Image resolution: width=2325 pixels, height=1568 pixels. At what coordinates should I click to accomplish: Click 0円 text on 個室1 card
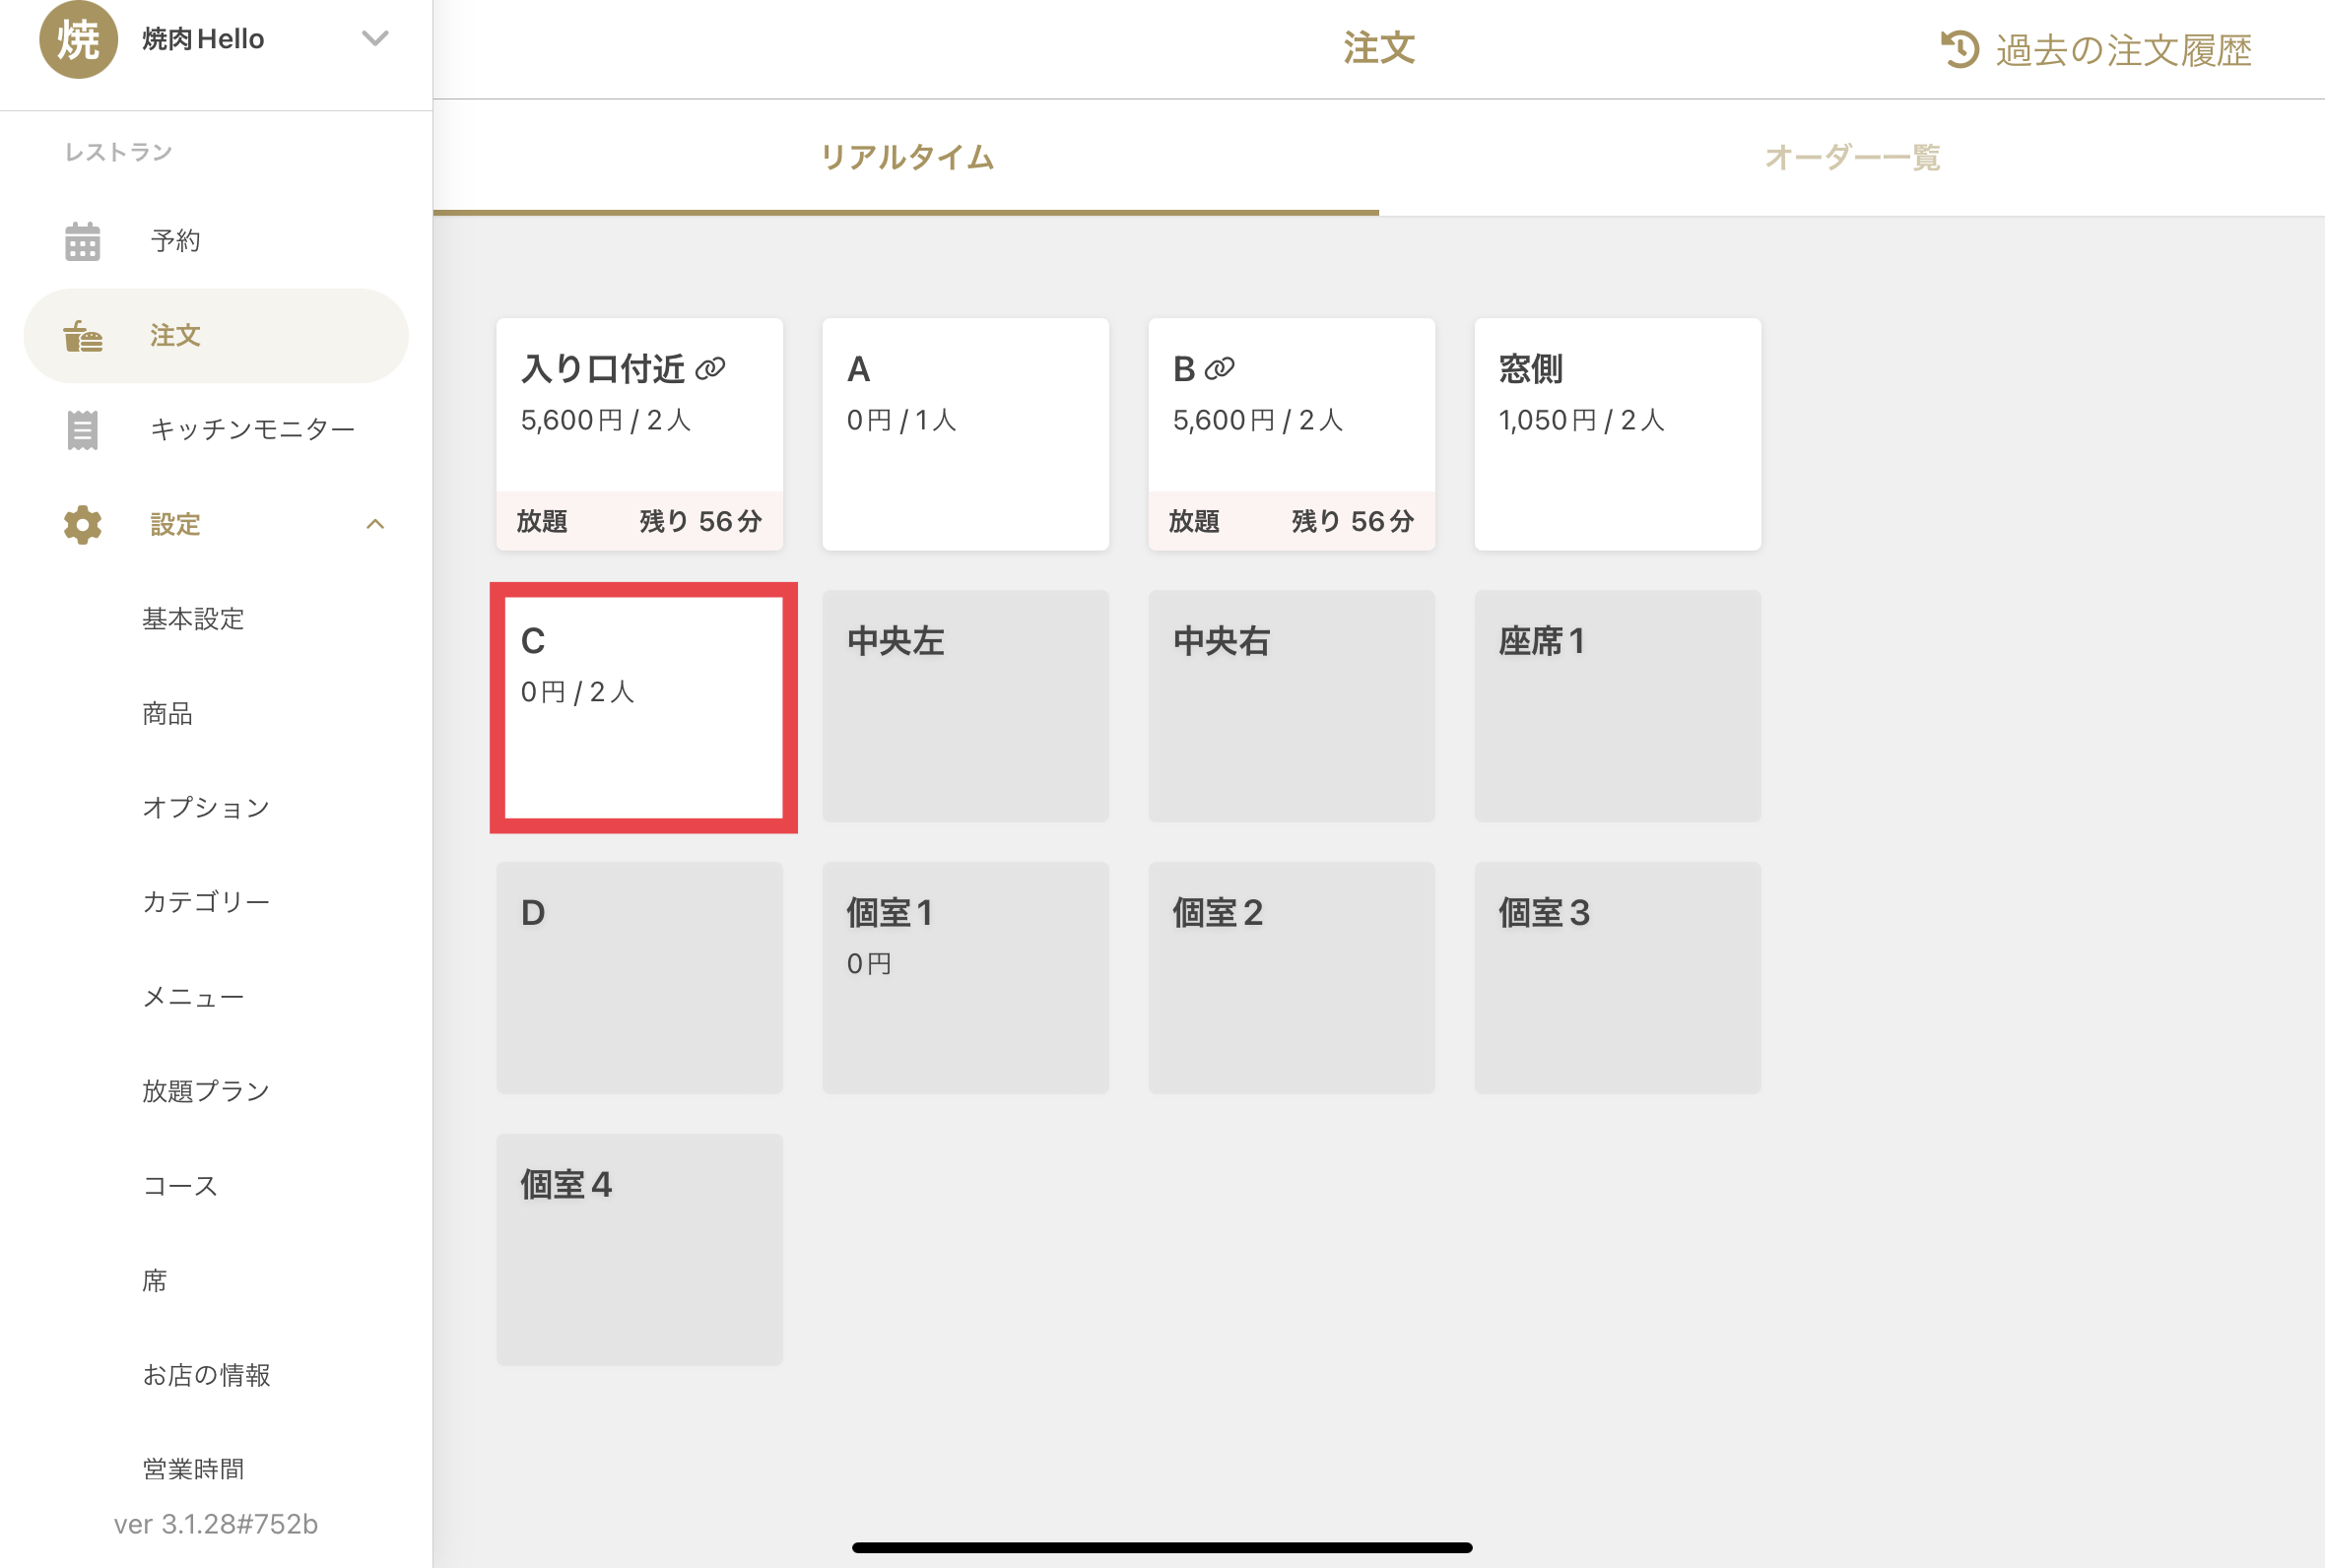coord(869,964)
